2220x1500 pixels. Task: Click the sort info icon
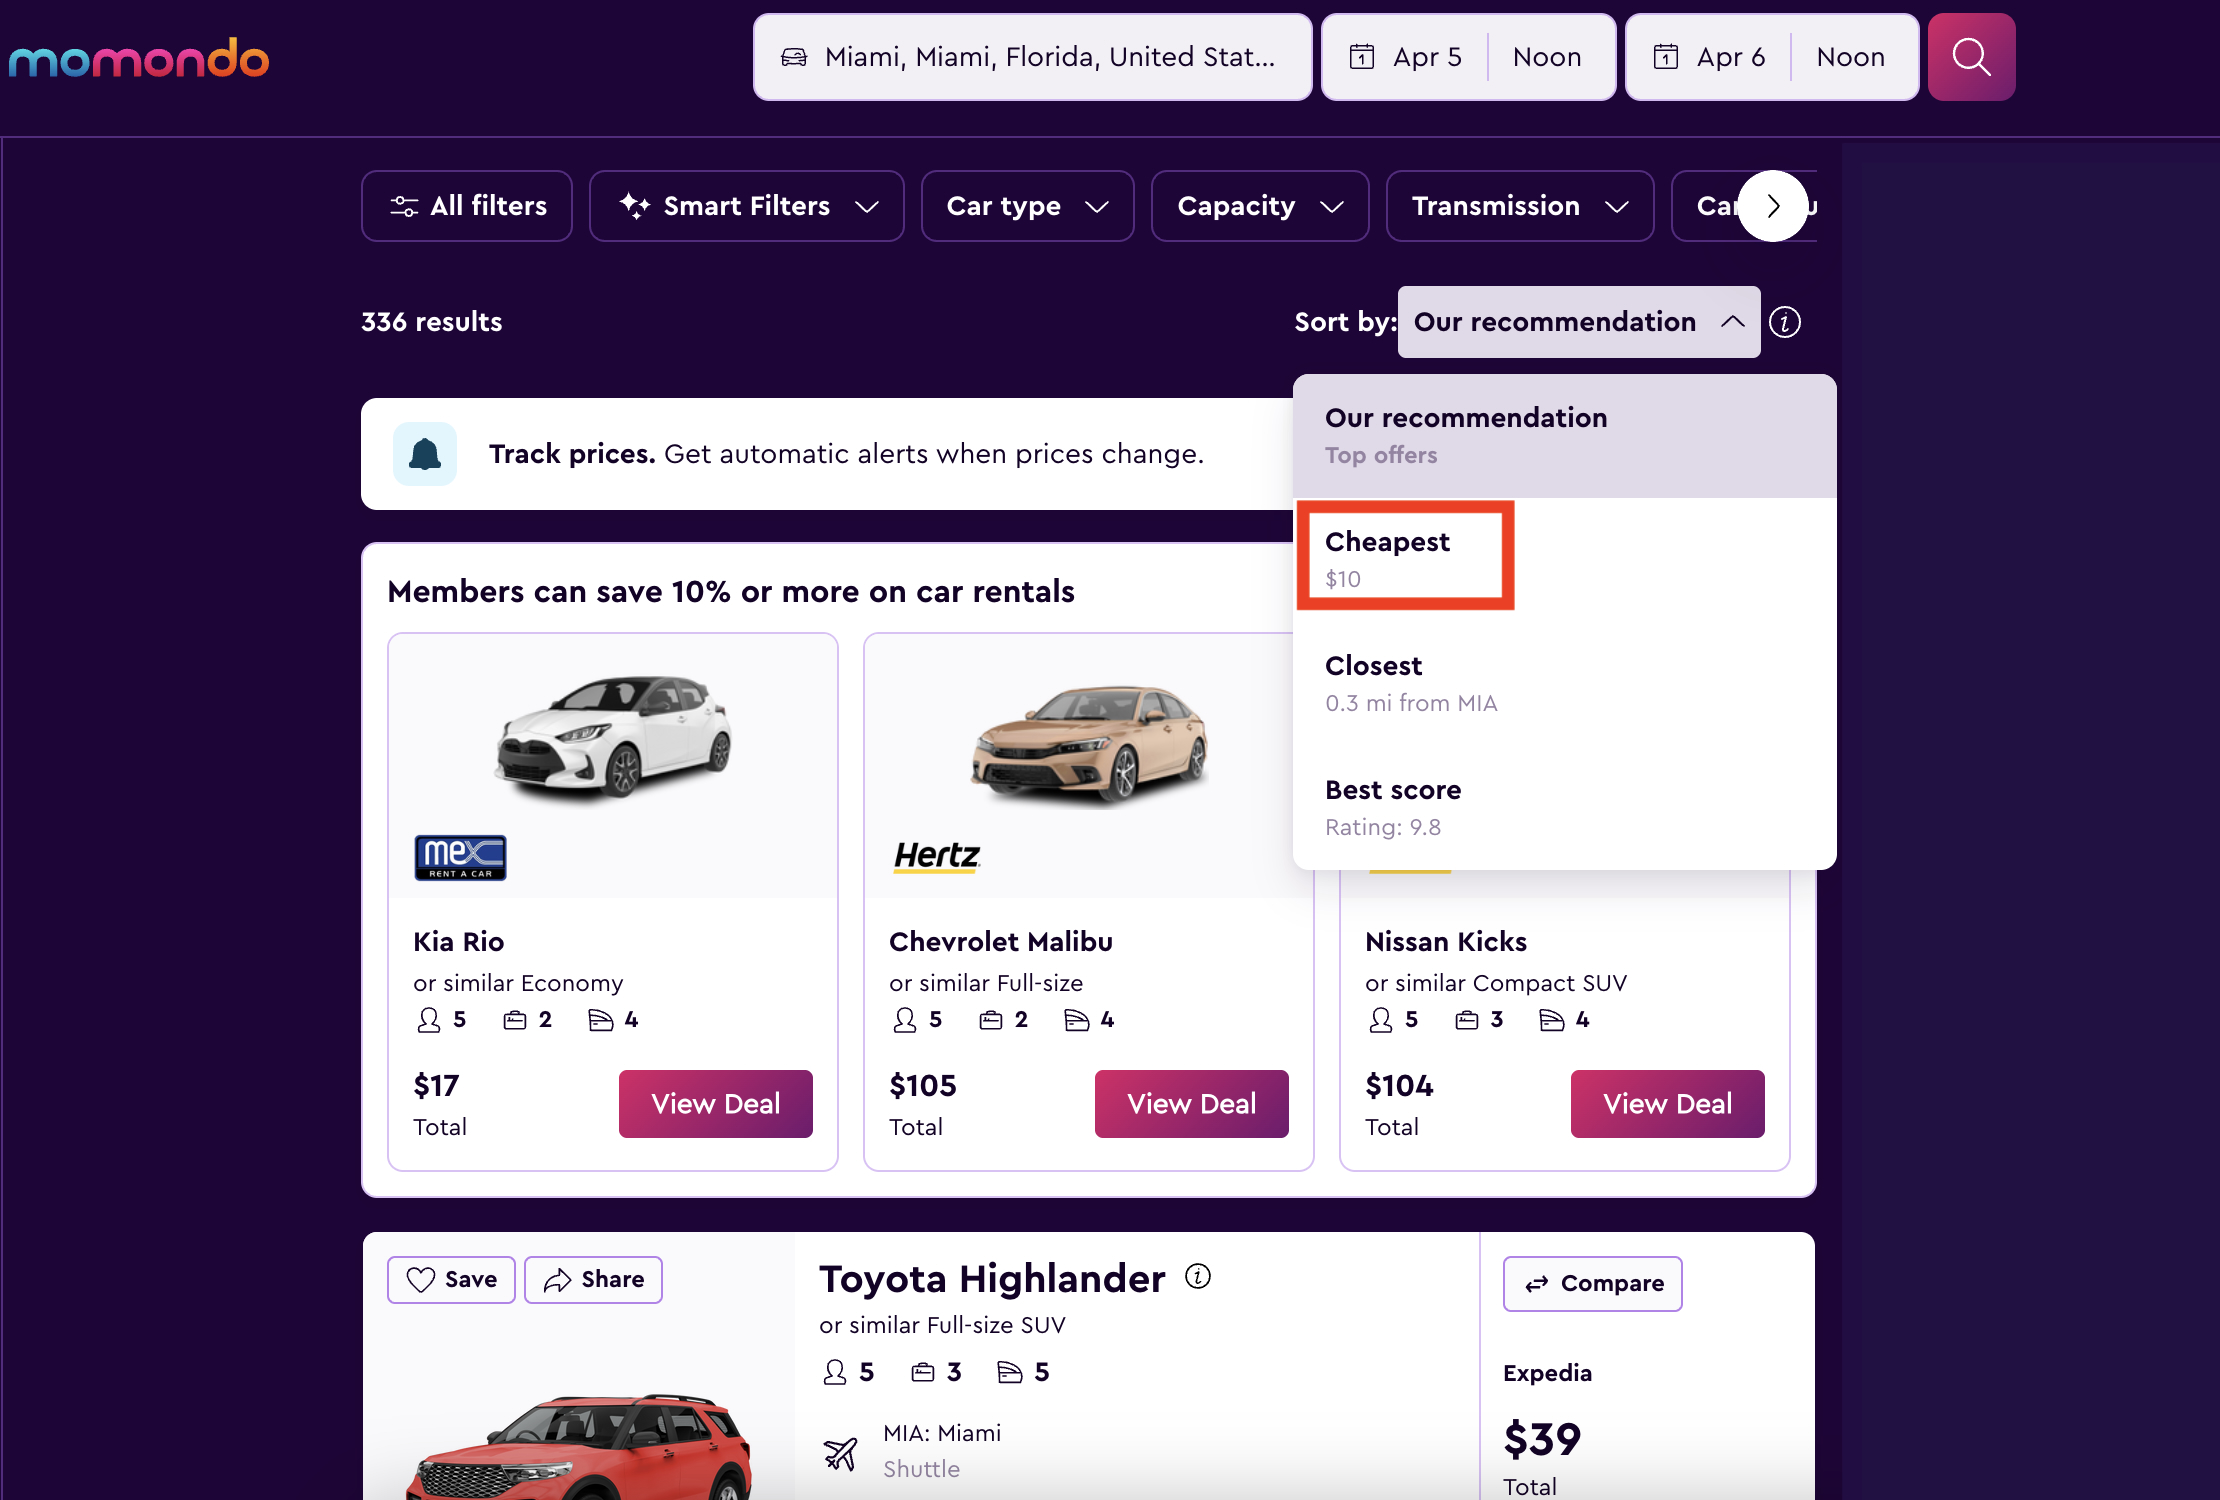click(1785, 322)
